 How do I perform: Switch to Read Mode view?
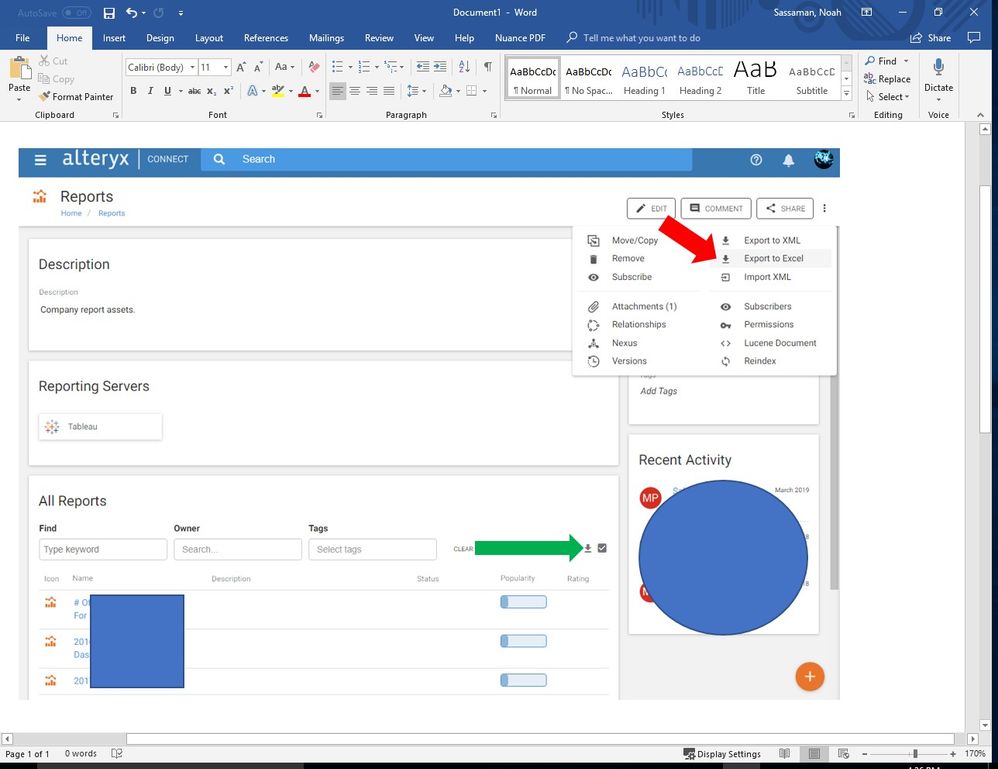click(x=784, y=754)
